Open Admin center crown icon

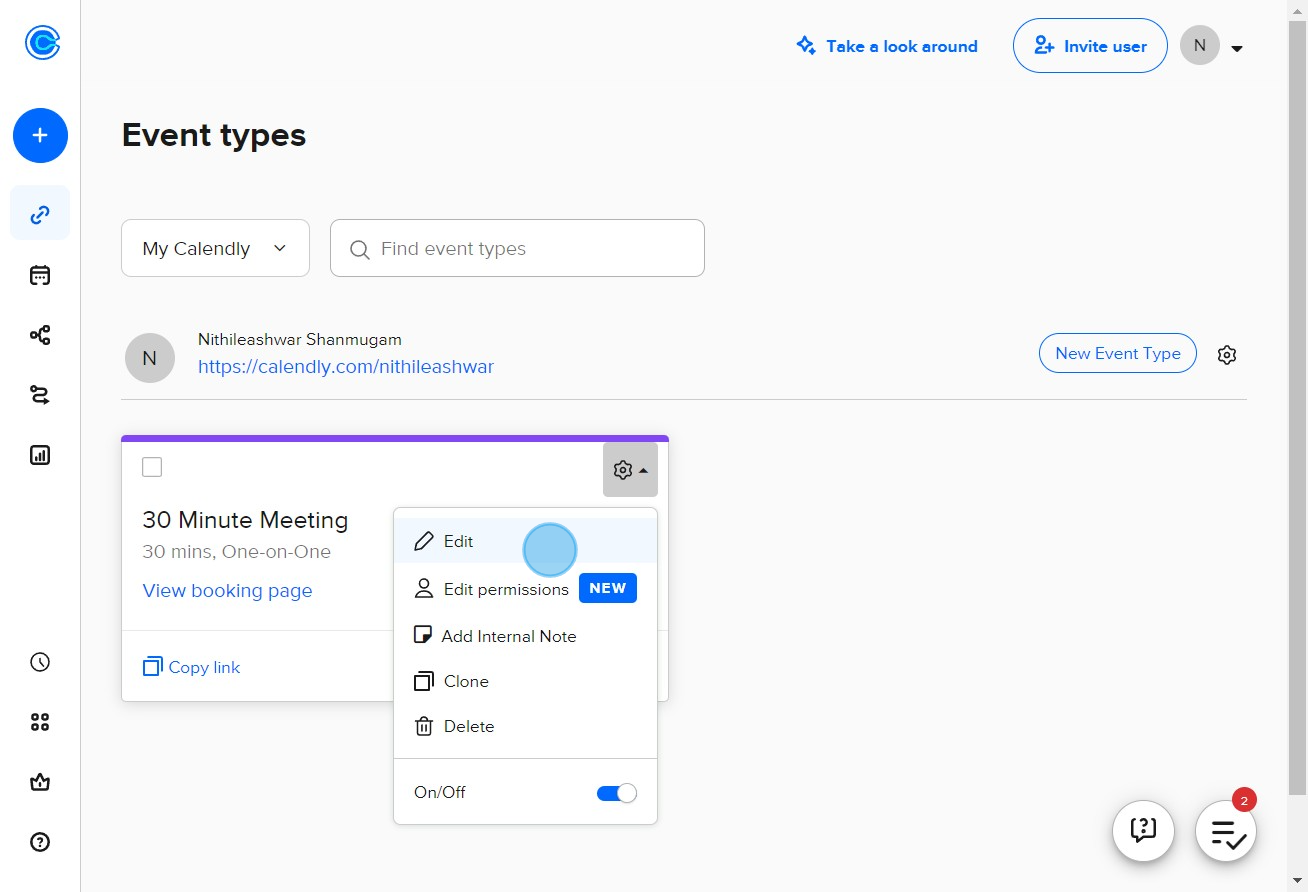[x=40, y=782]
